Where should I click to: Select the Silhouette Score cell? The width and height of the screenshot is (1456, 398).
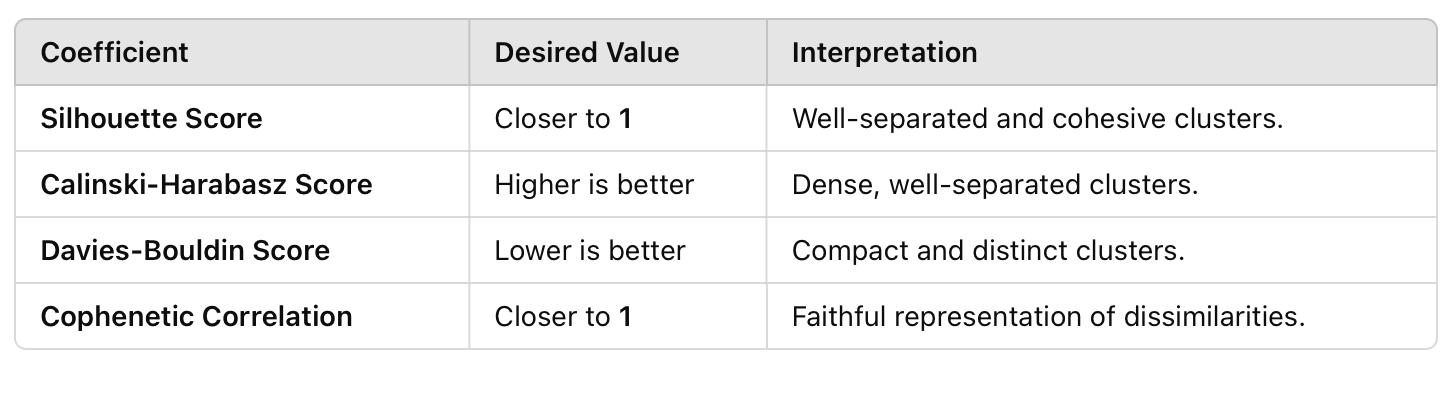242,118
